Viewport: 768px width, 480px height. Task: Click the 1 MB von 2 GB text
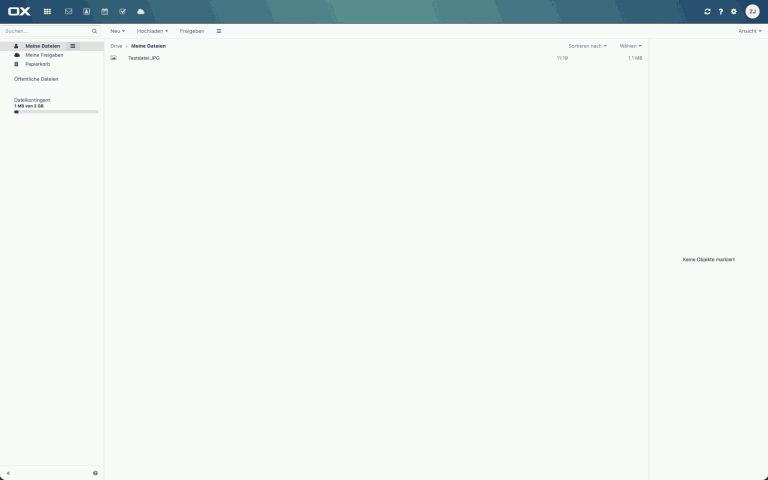29,106
